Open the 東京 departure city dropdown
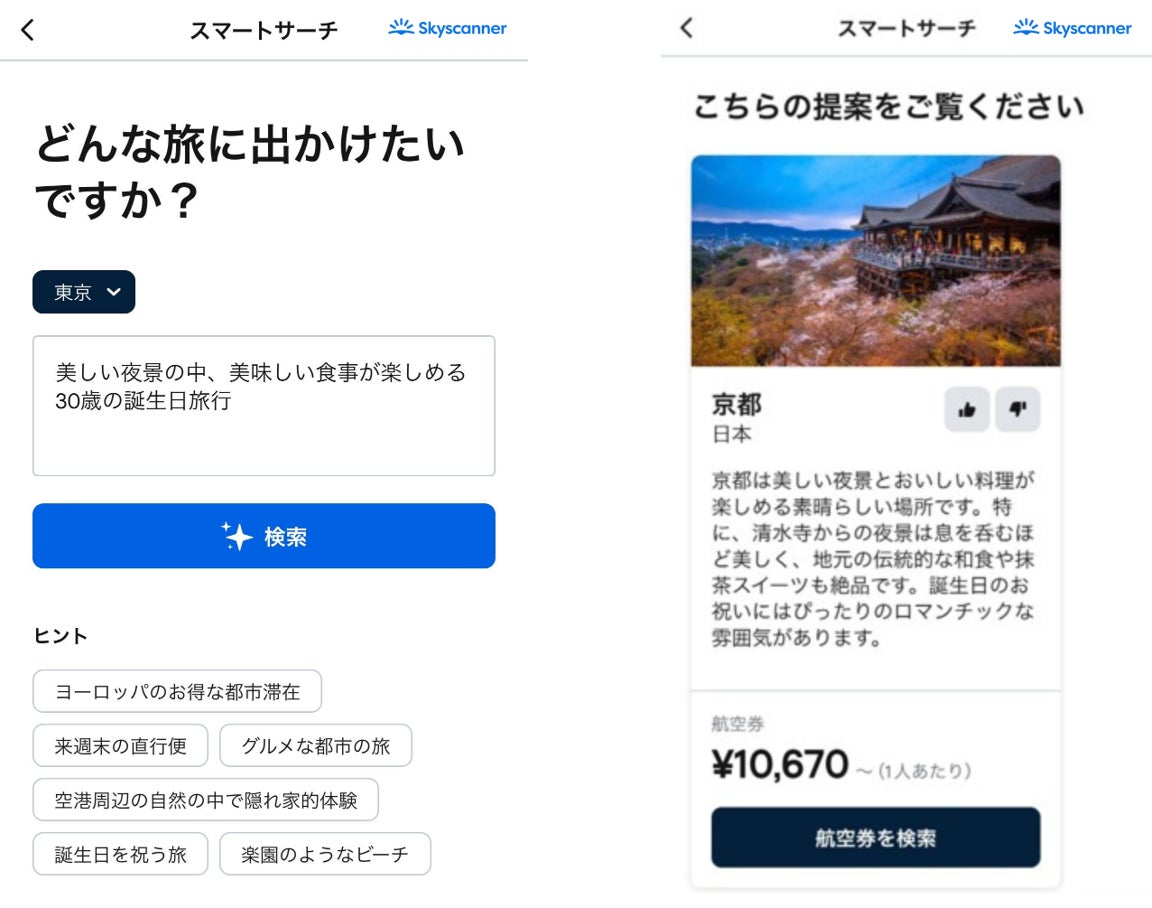The width and height of the screenshot is (1152, 908). point(84,292)
